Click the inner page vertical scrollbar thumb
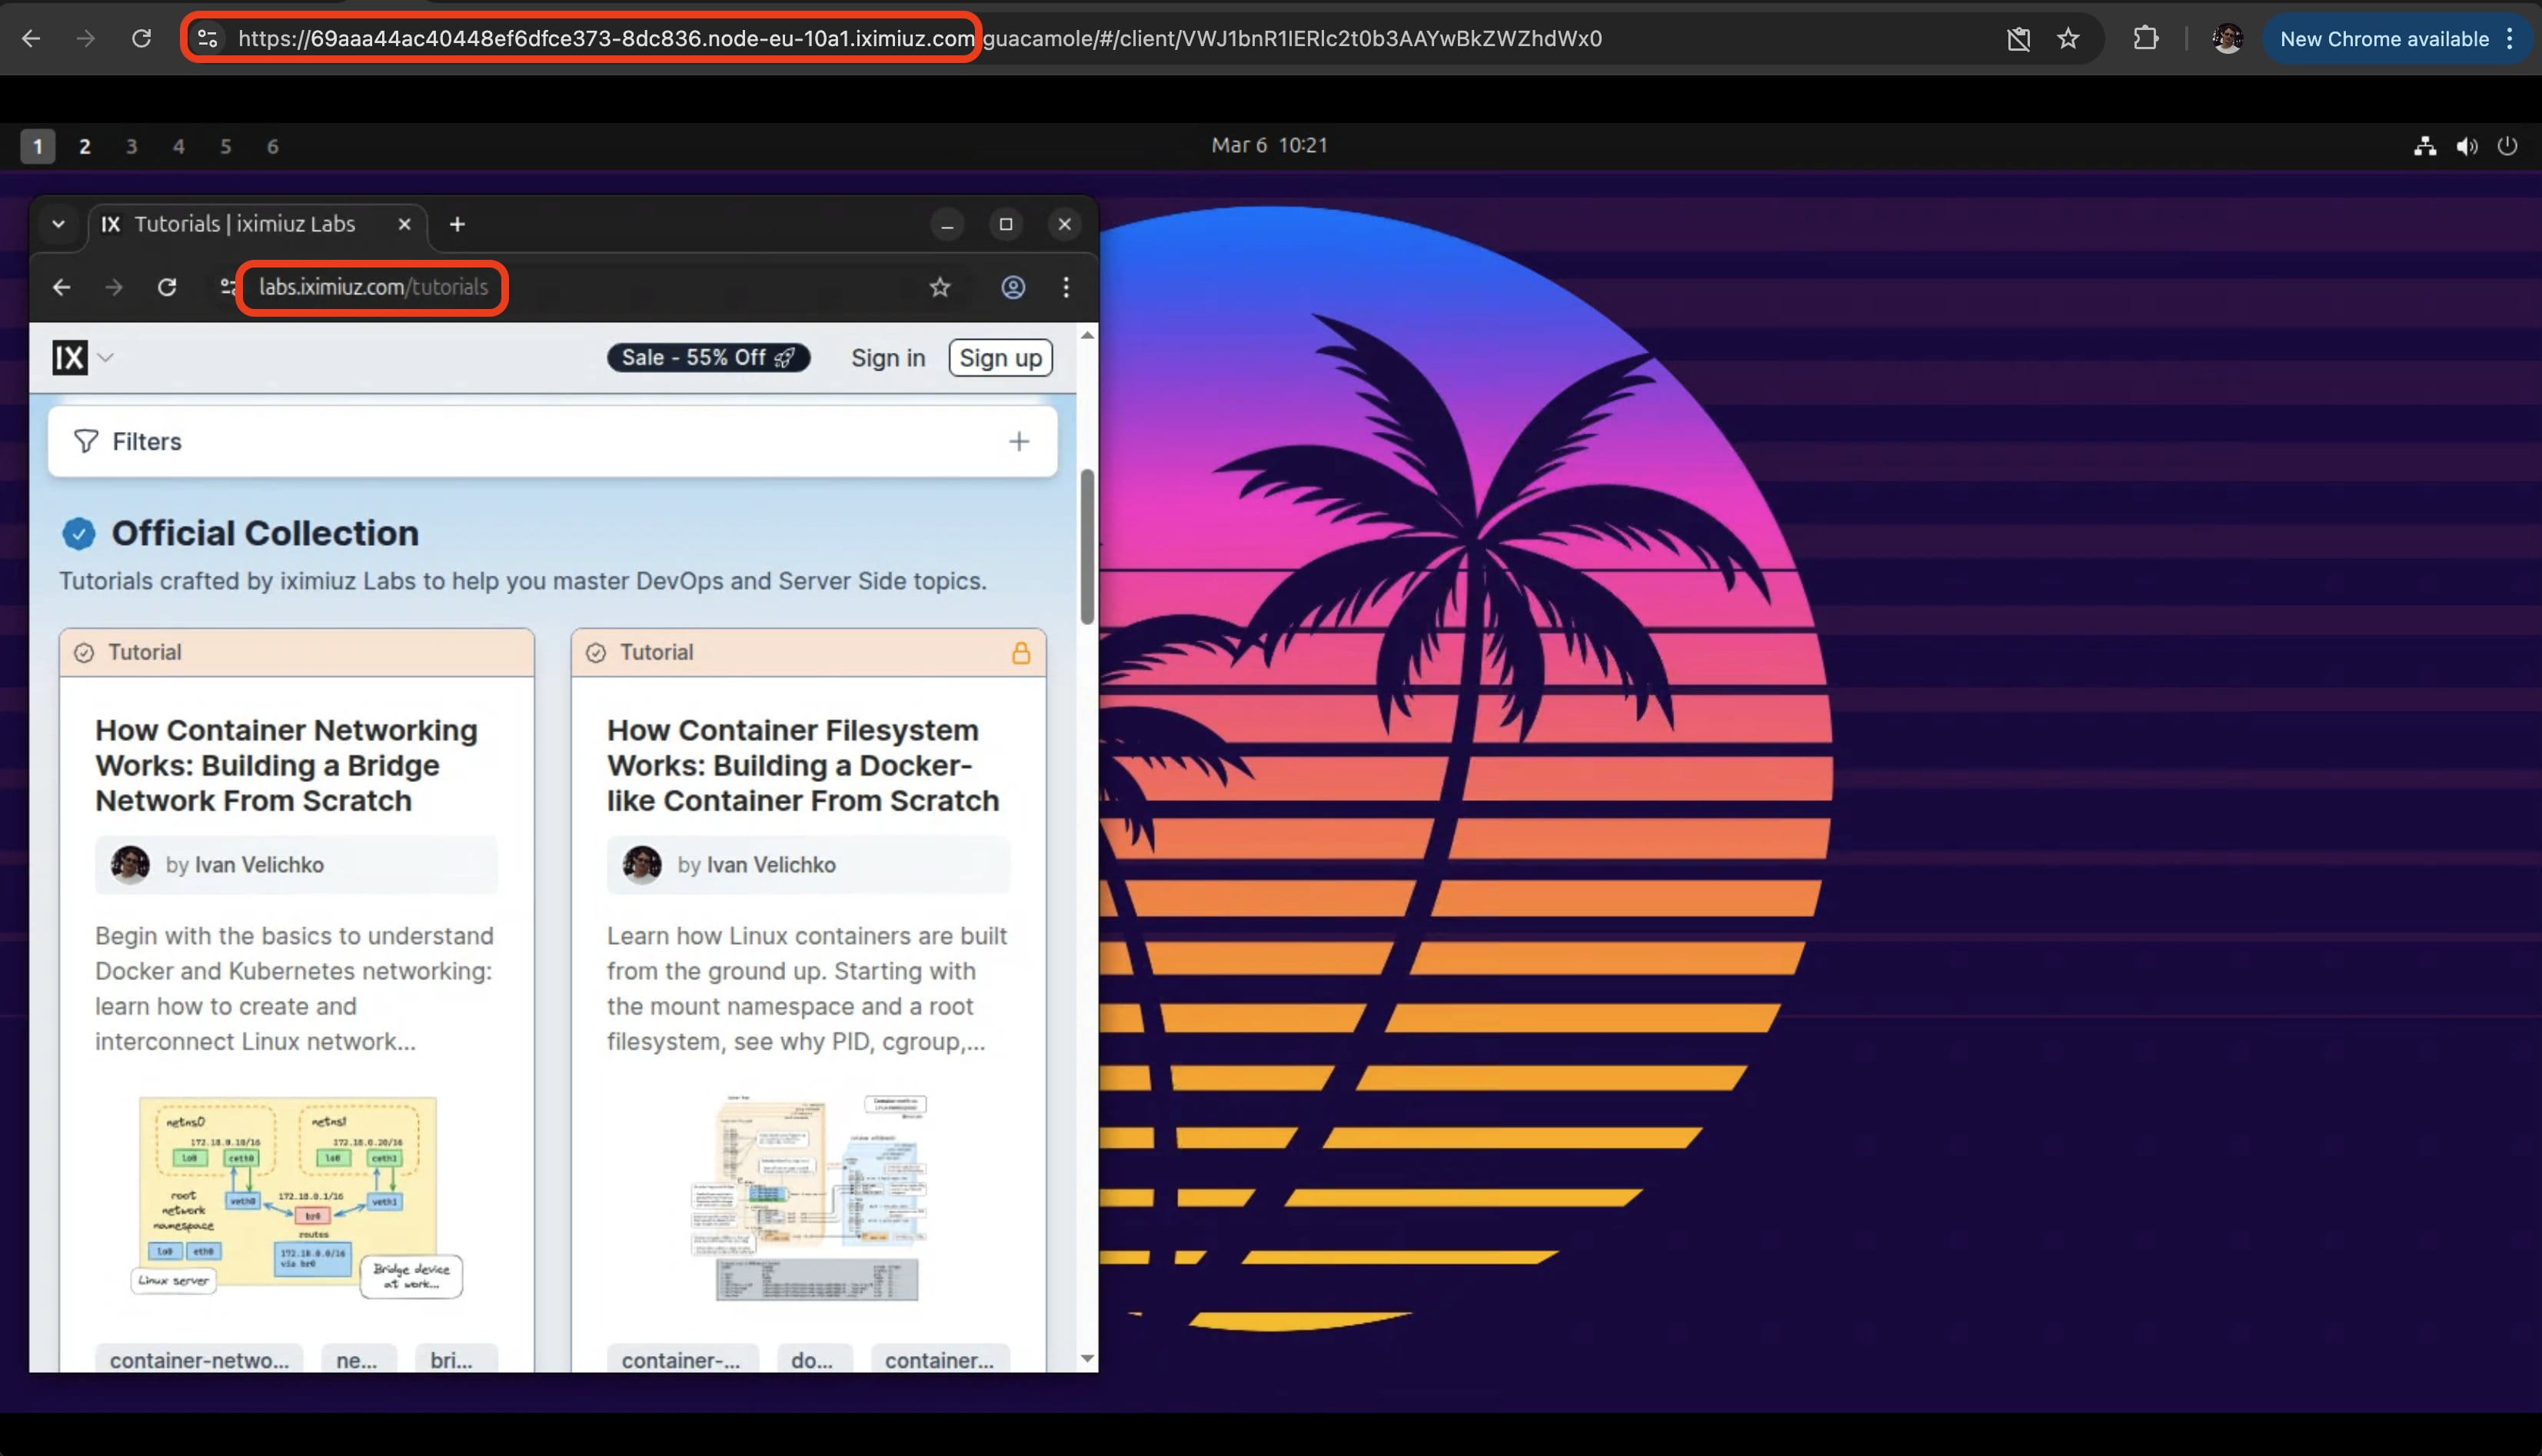Image resolution: width=2542 pixels, height=1456 pixels. click(x=1087, y=547)
